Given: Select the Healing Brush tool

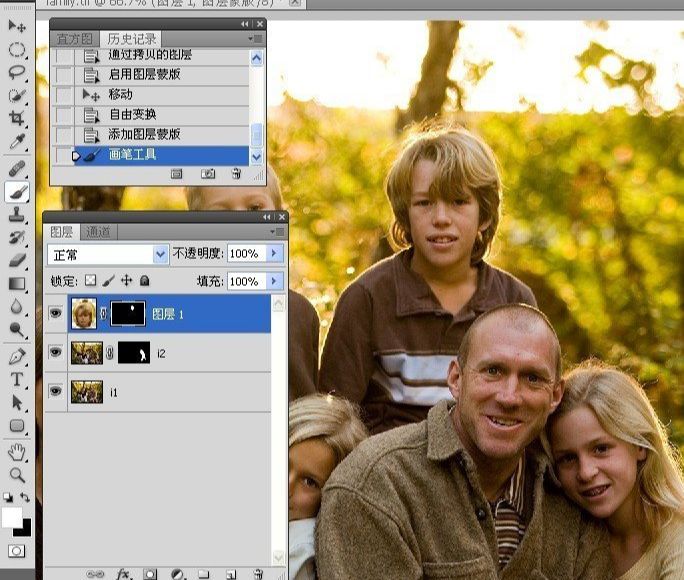Looking at the screenshot, I should [x=17, y=169].
